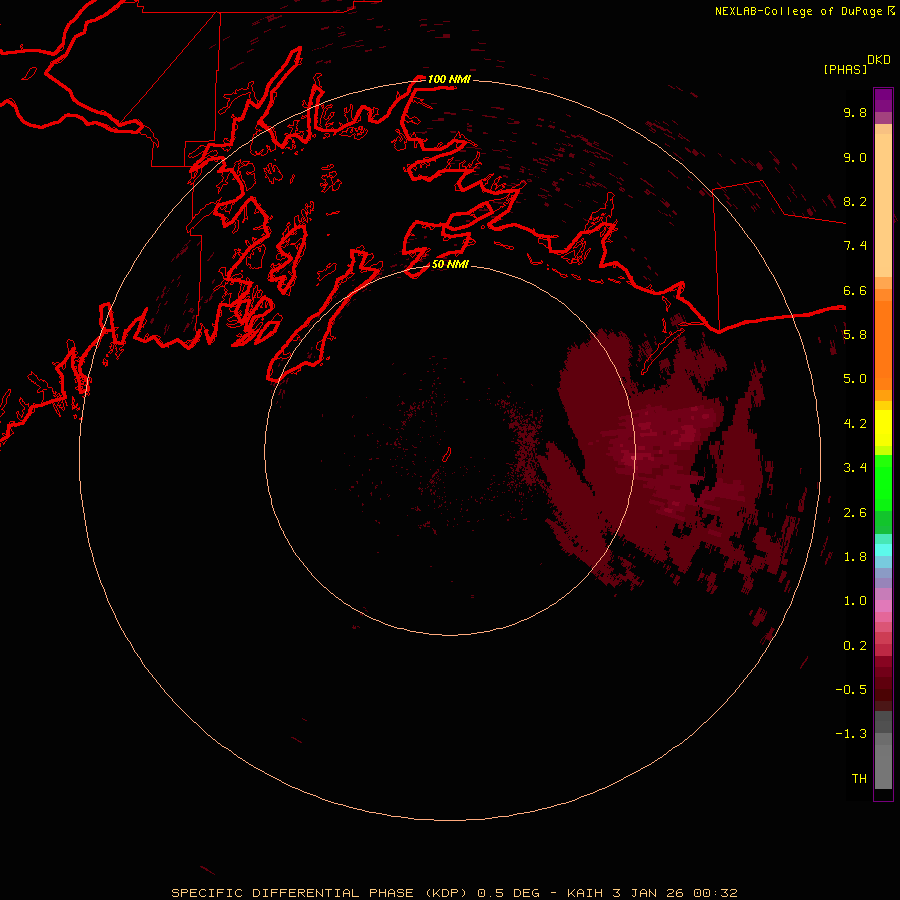Select the 6.6 scale label
This screenshot has height=900, width=900.
click(855, 290)
